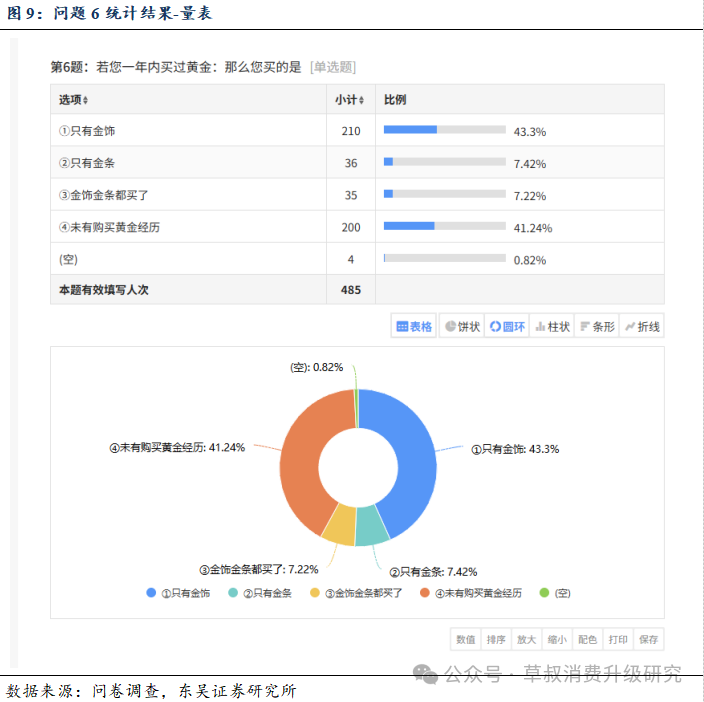
Task: Sort by the 选项 column arrow
Action: (x=85, y=100)
